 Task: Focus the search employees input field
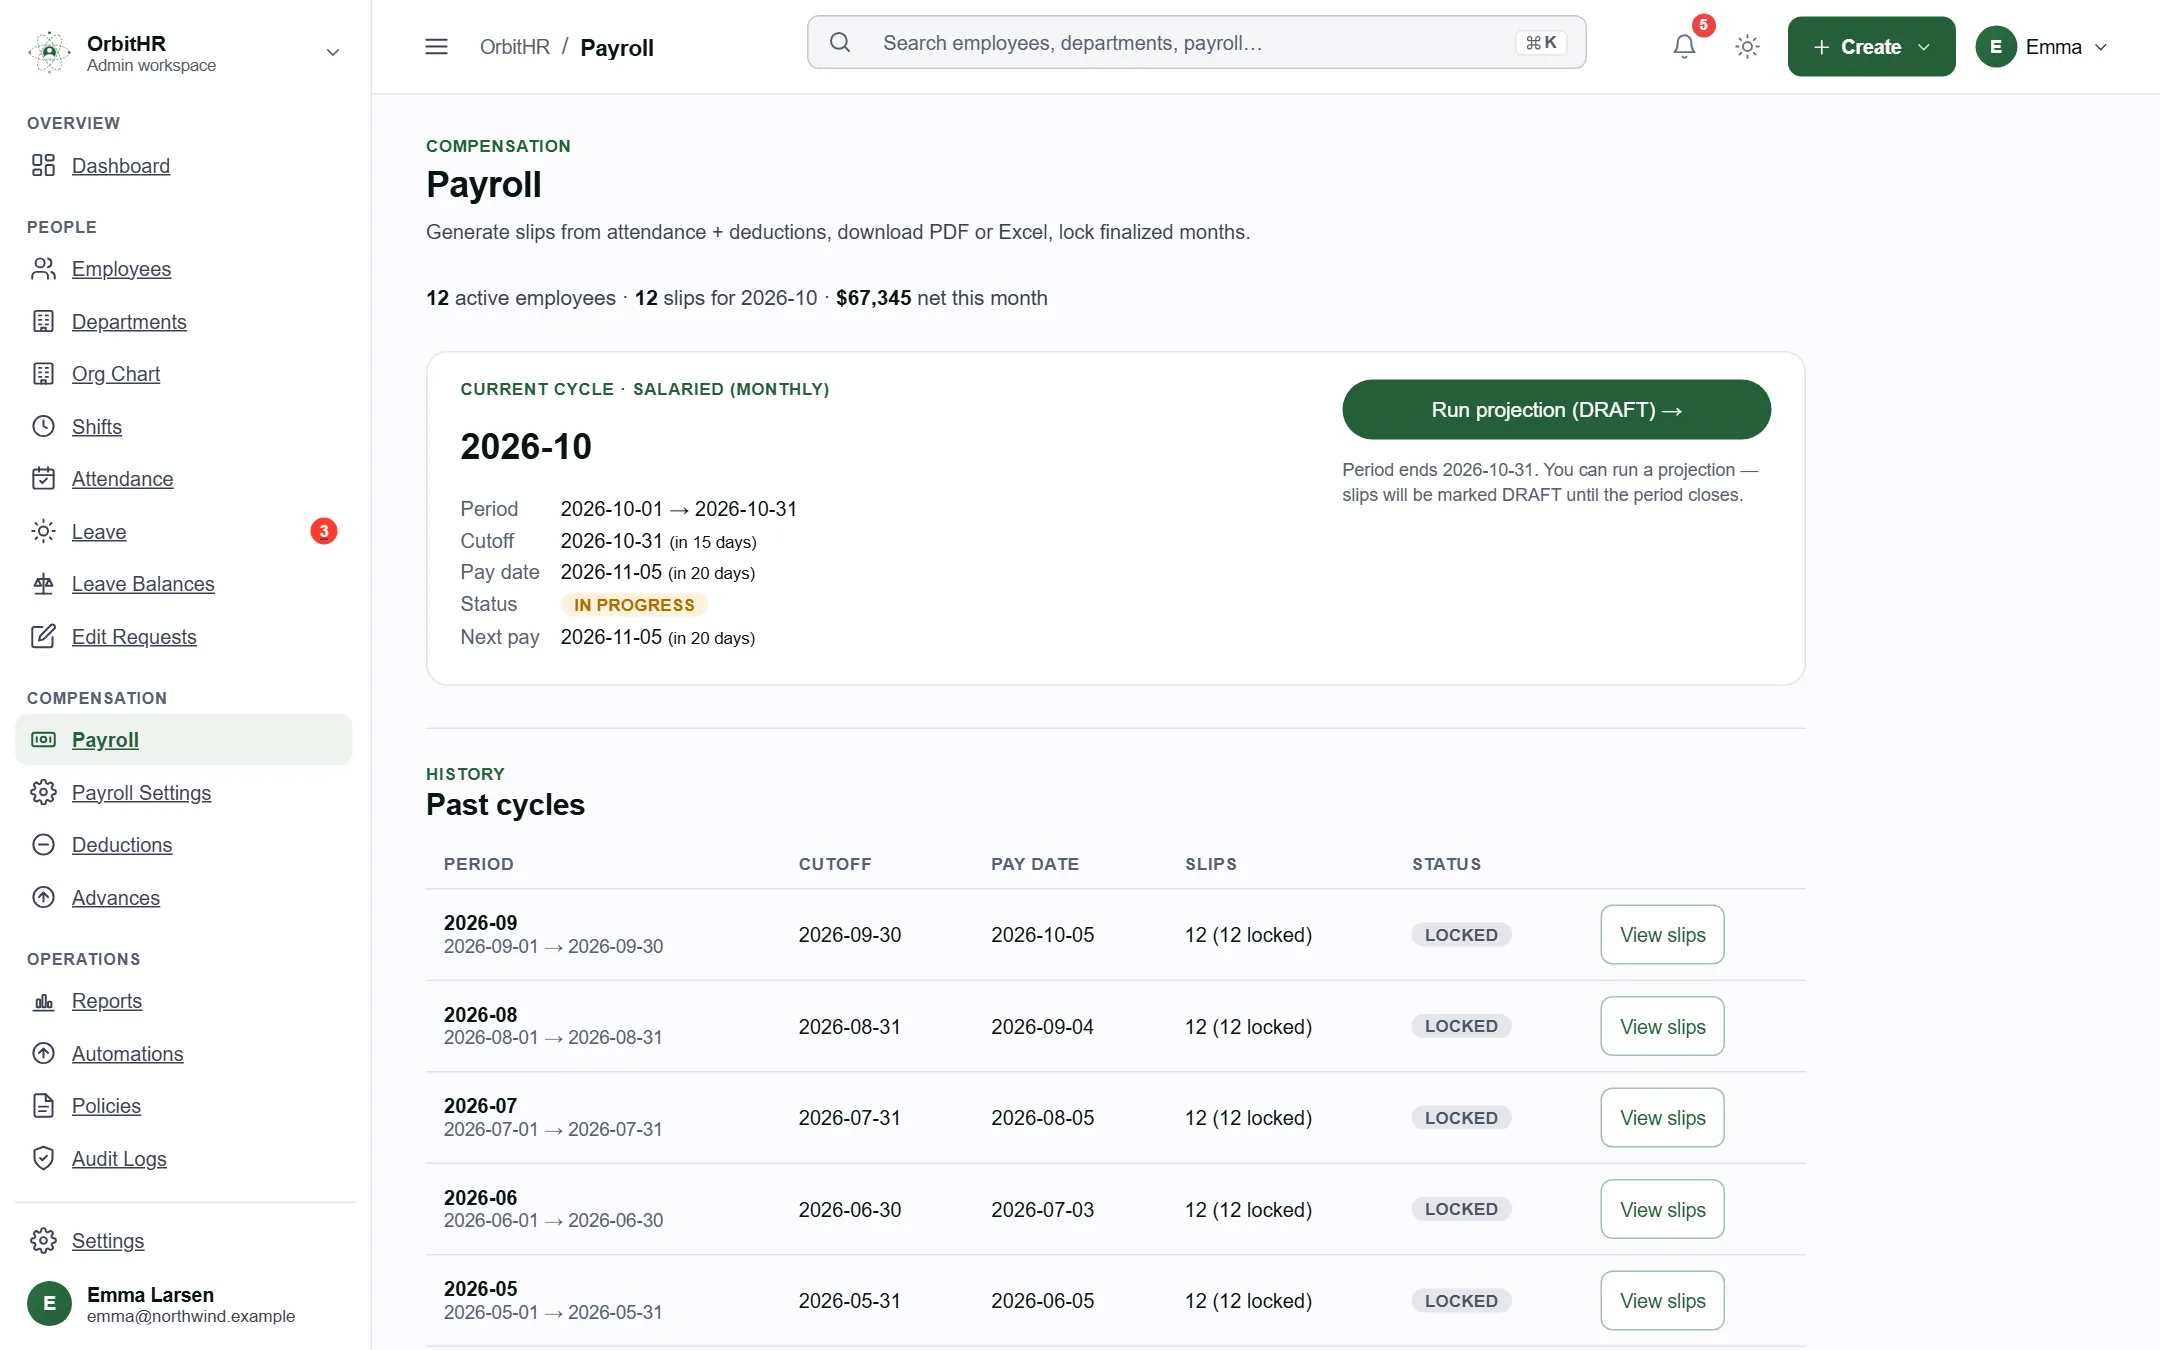[x=1196, y=42]
